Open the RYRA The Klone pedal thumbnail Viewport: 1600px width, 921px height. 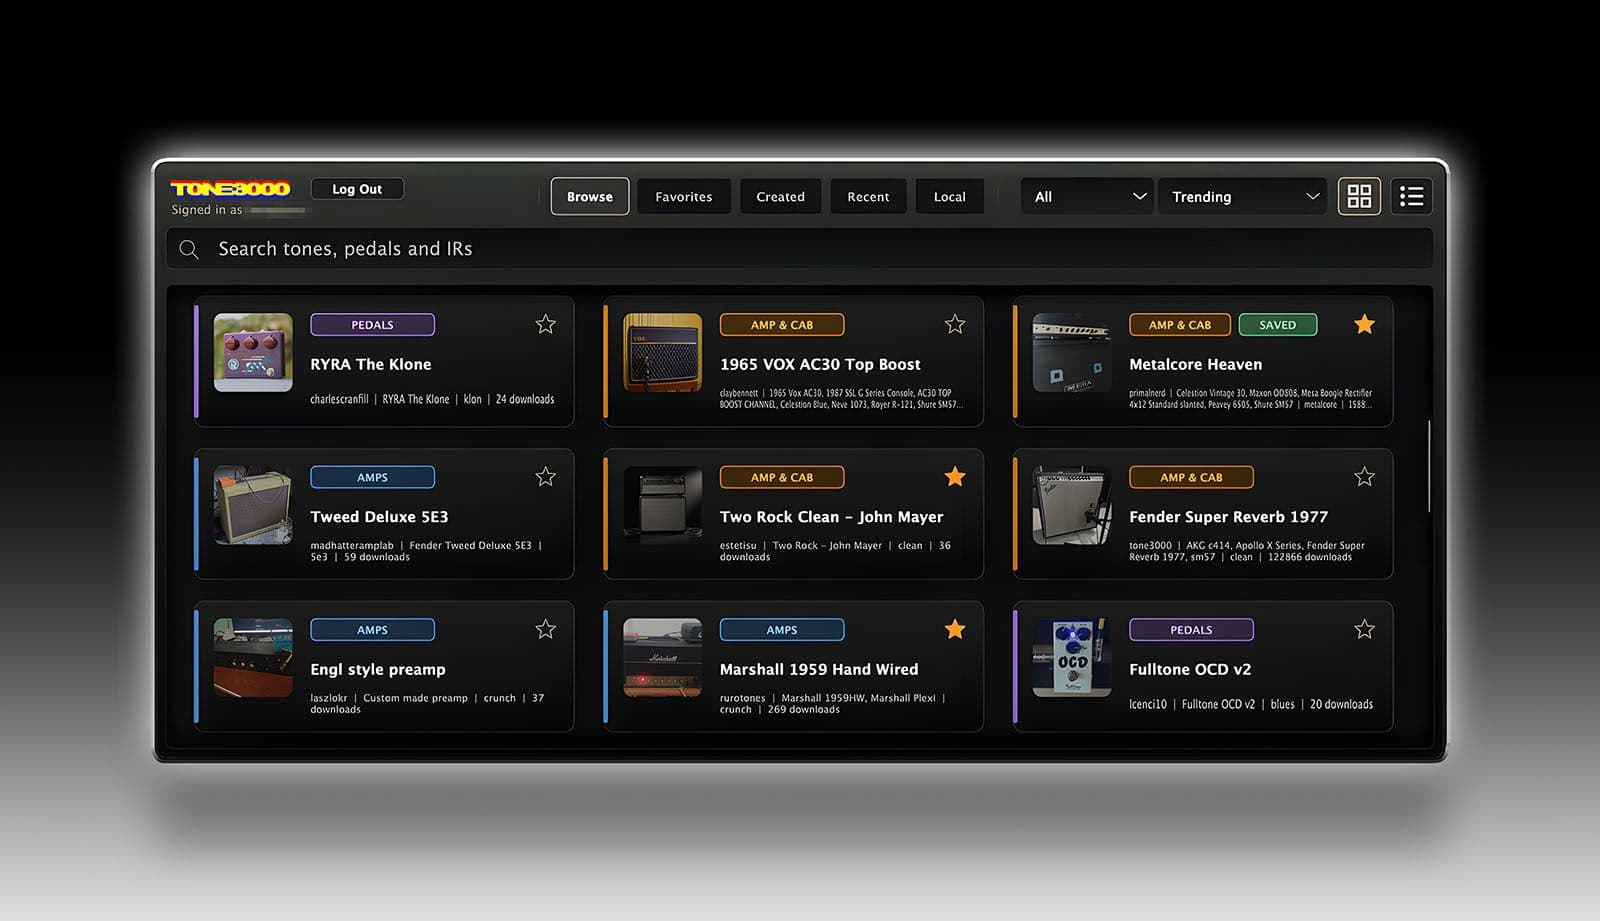(253, 352)
